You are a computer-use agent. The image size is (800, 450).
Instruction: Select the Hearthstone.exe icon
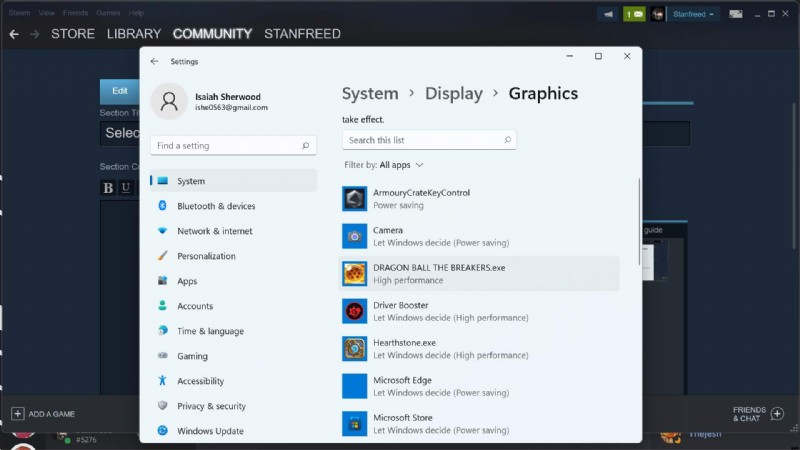[354, 348]
